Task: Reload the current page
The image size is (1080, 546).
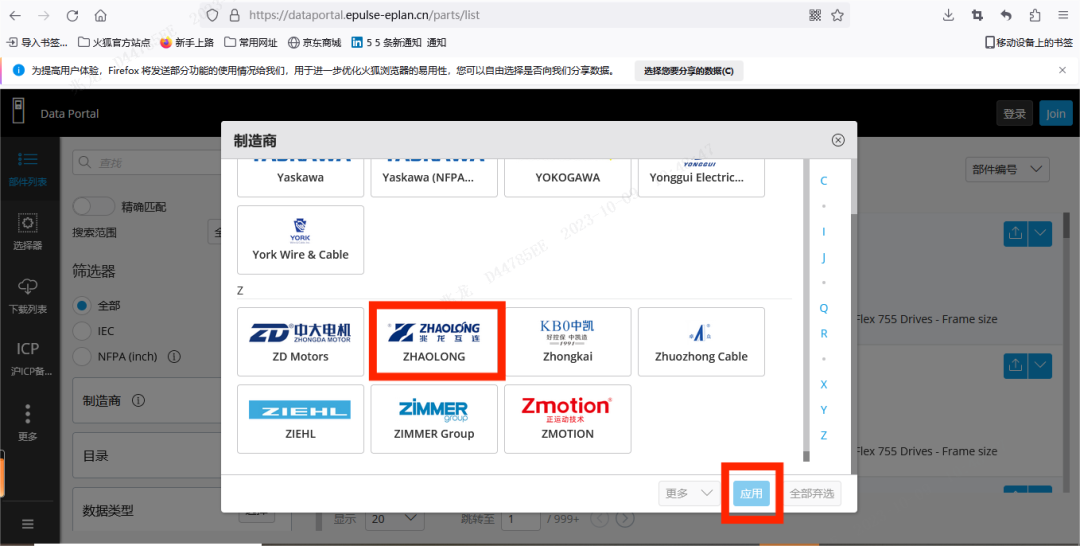Action: pos(72,15)
